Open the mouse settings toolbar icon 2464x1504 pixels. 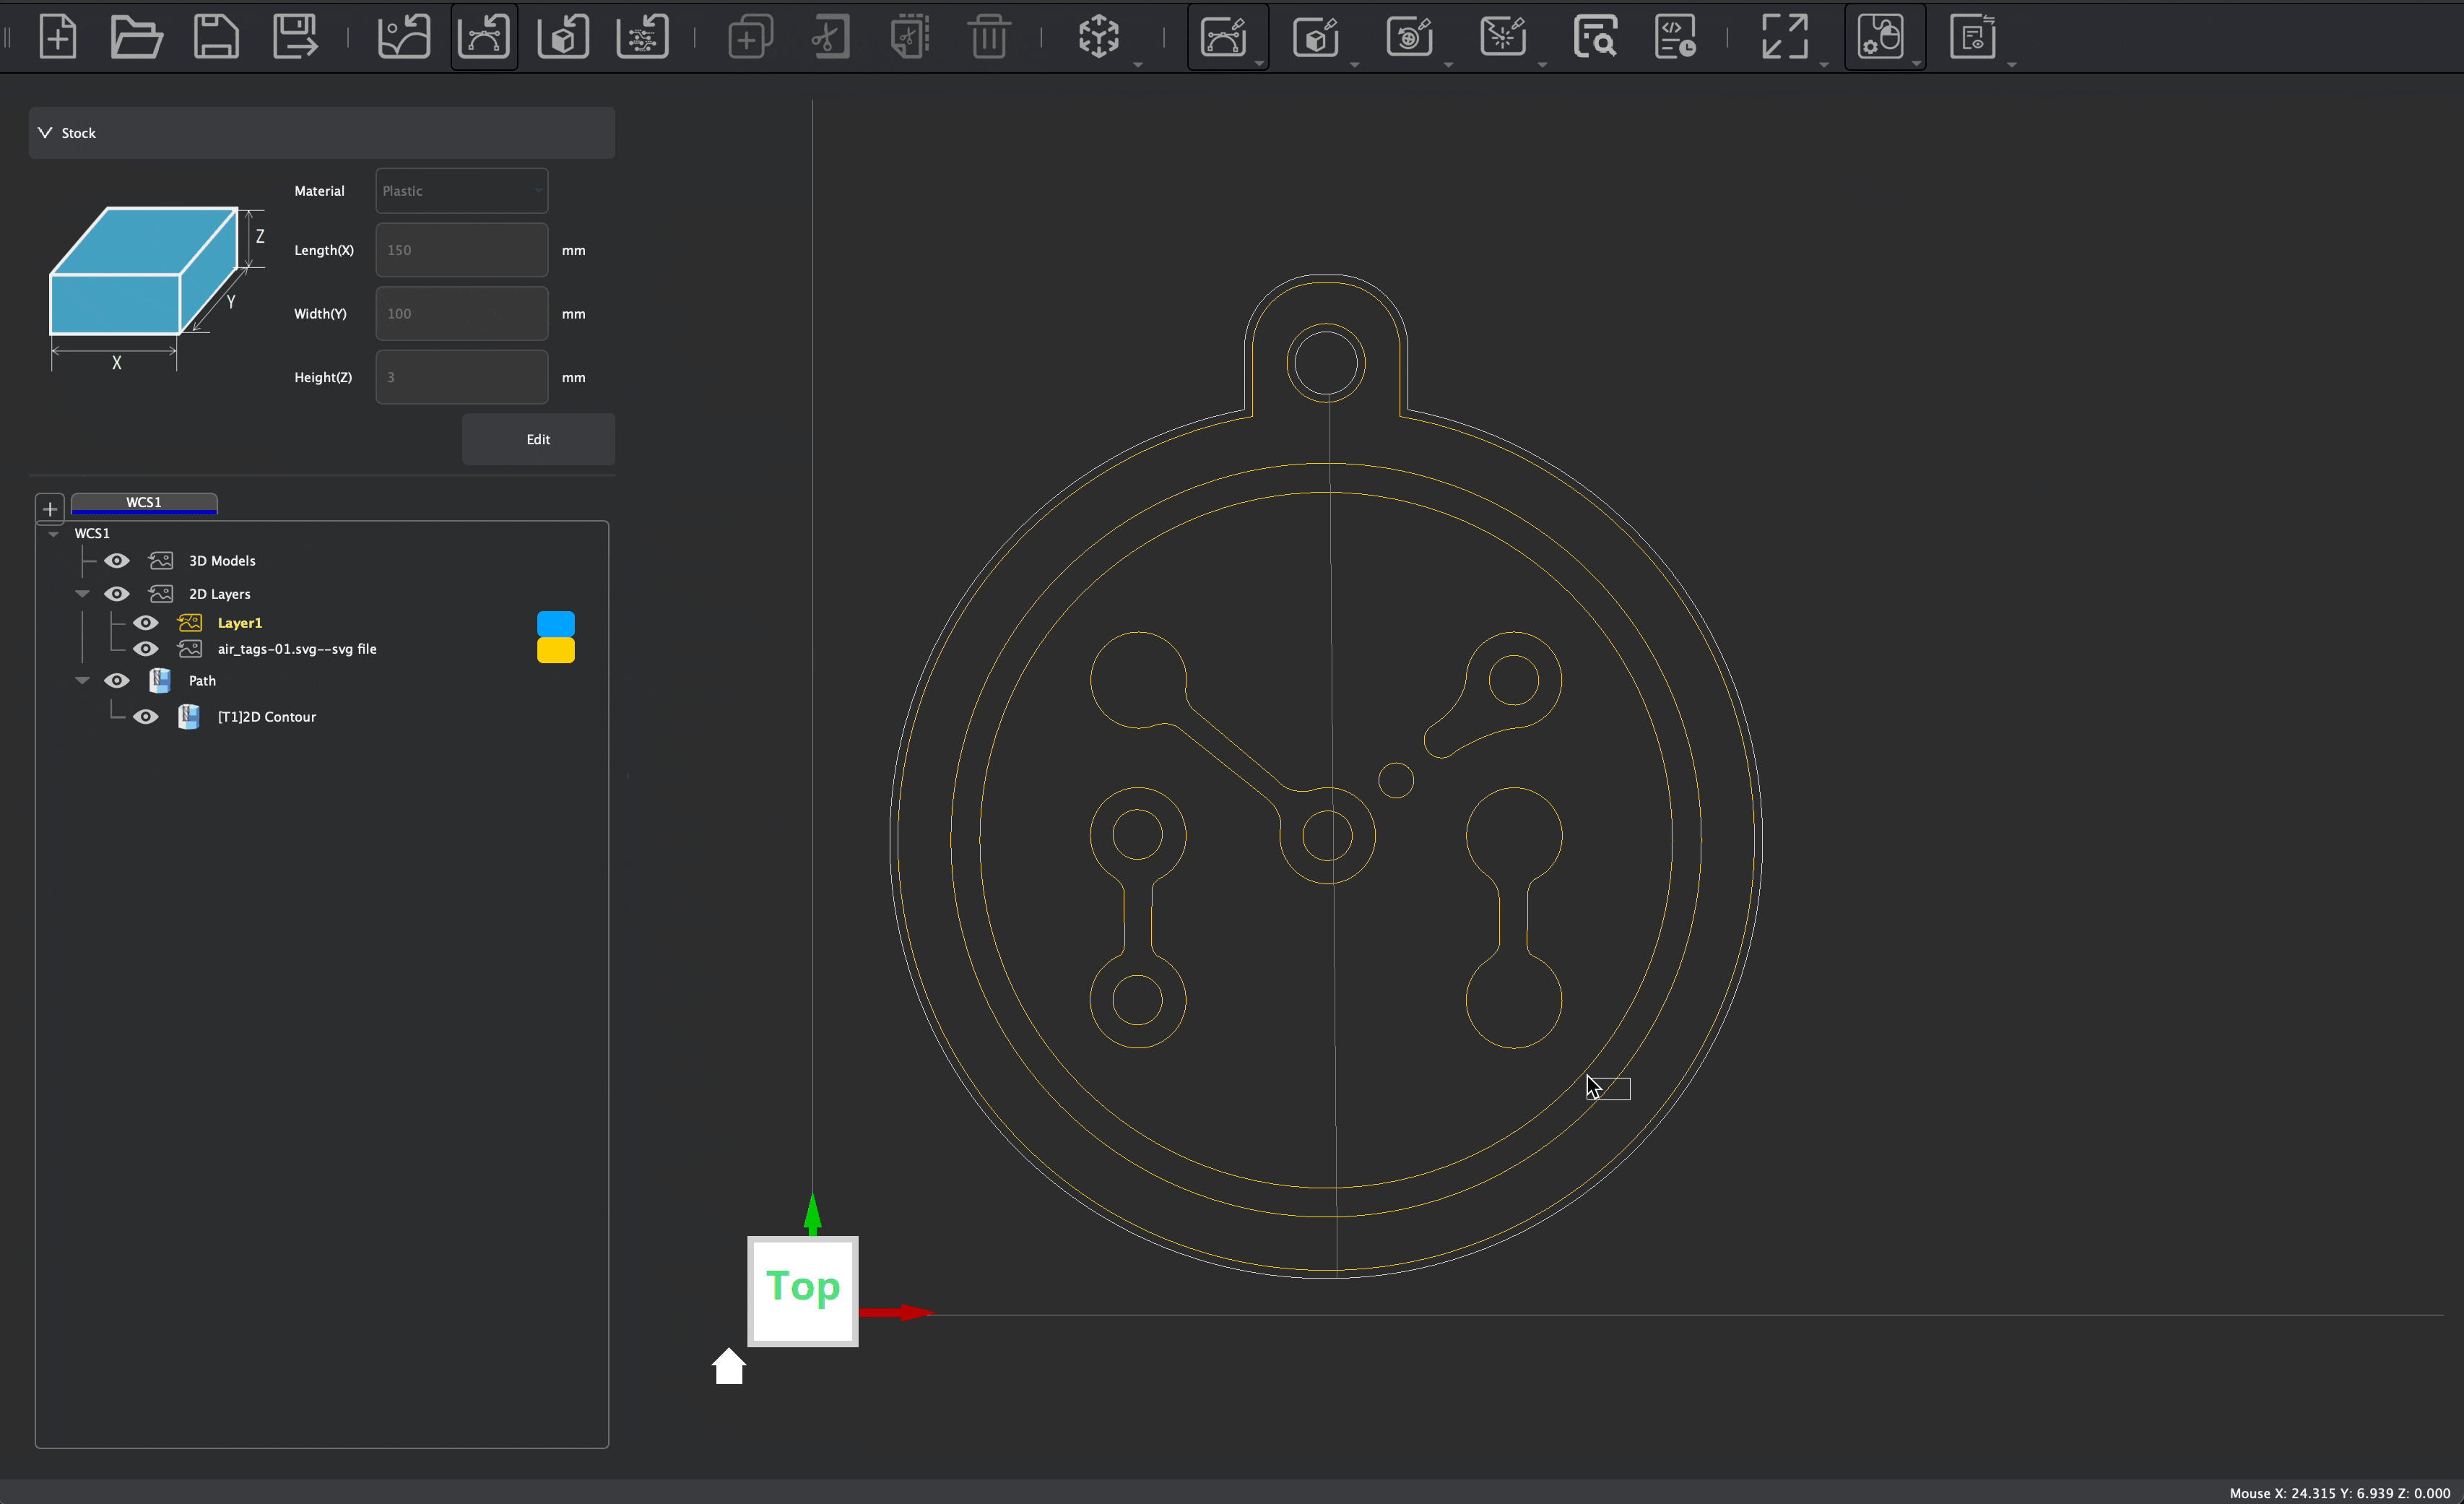click(1880, 37)
